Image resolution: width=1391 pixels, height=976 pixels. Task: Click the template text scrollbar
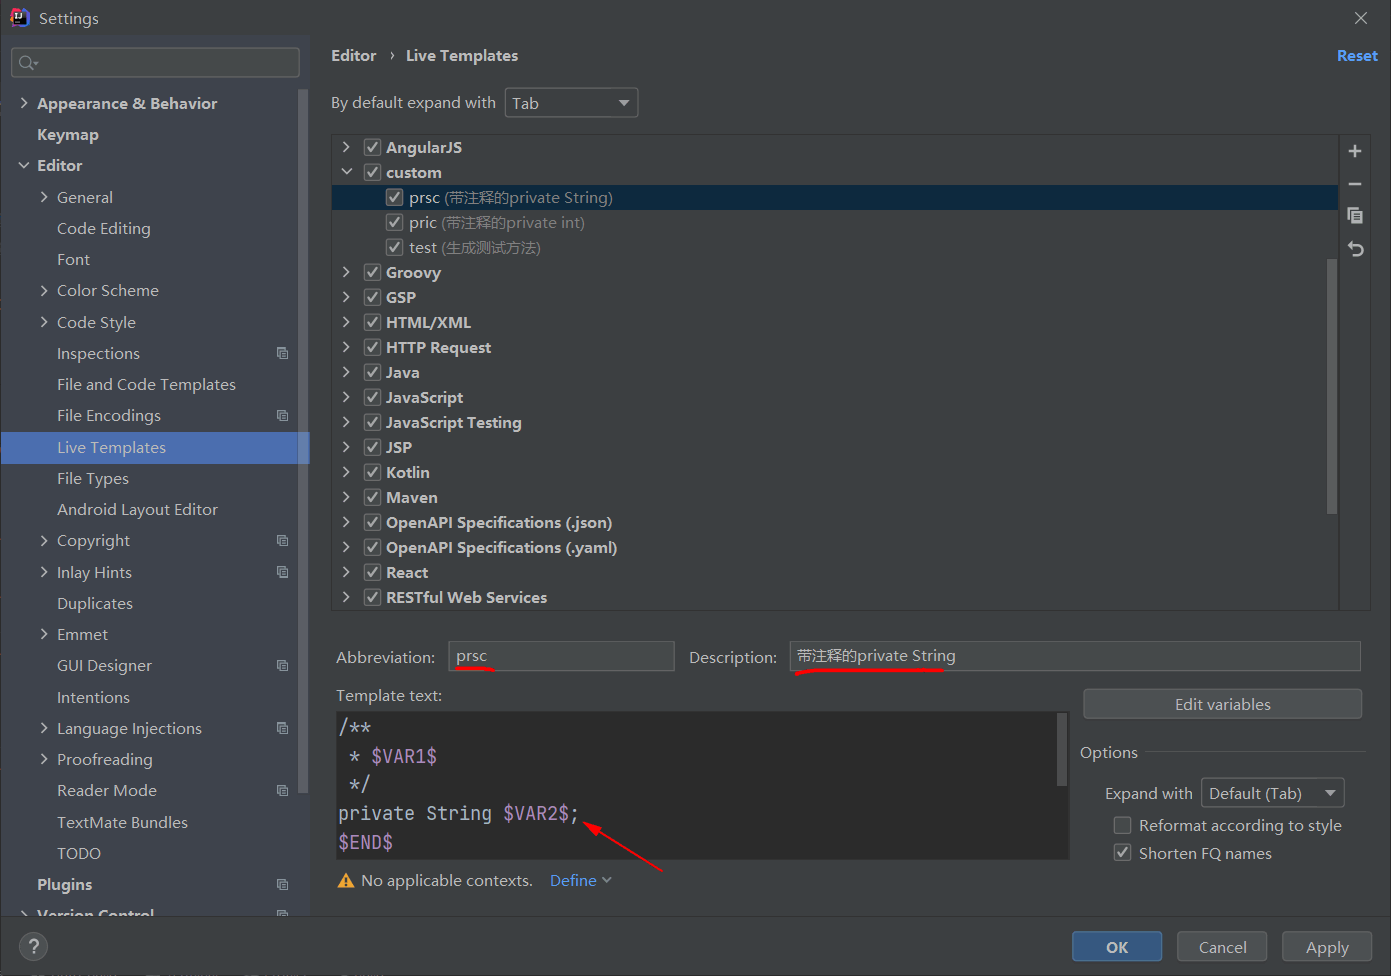1062,749
